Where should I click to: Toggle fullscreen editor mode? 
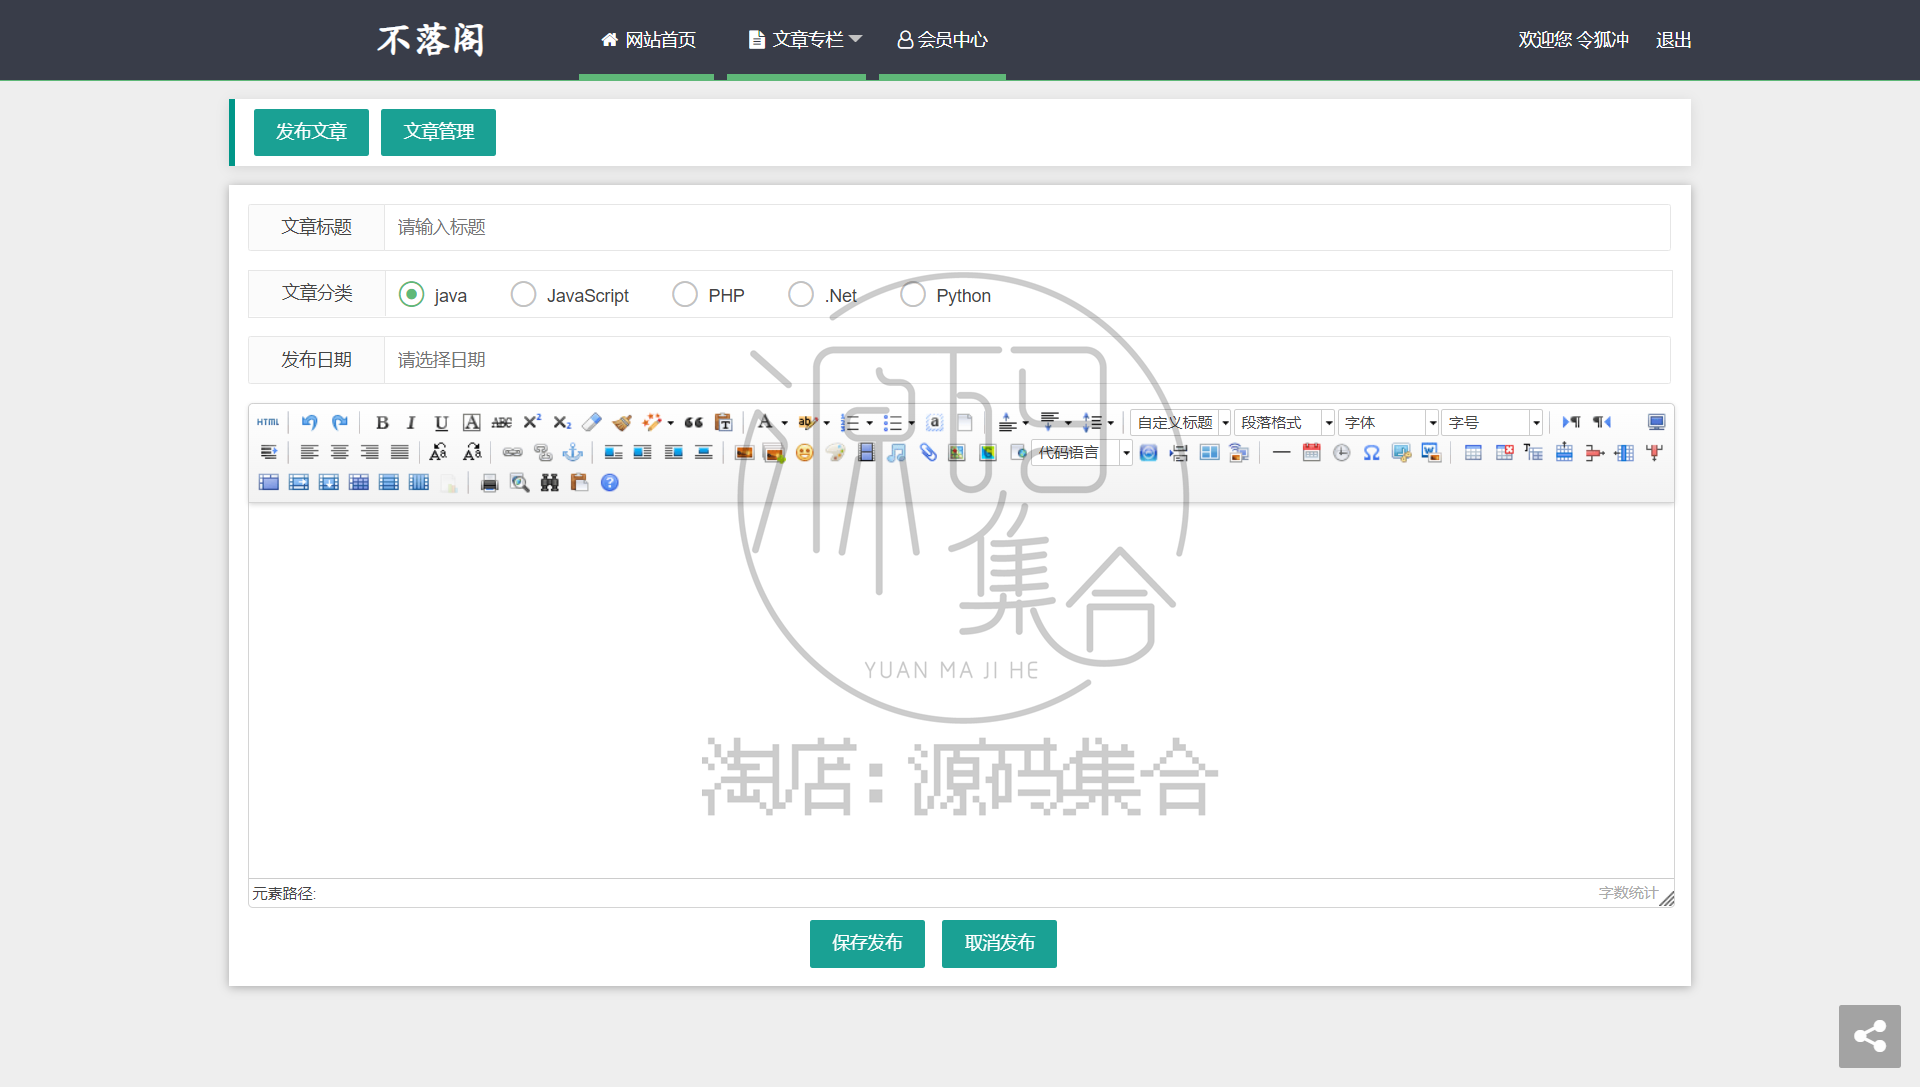tap(1656, 423)
